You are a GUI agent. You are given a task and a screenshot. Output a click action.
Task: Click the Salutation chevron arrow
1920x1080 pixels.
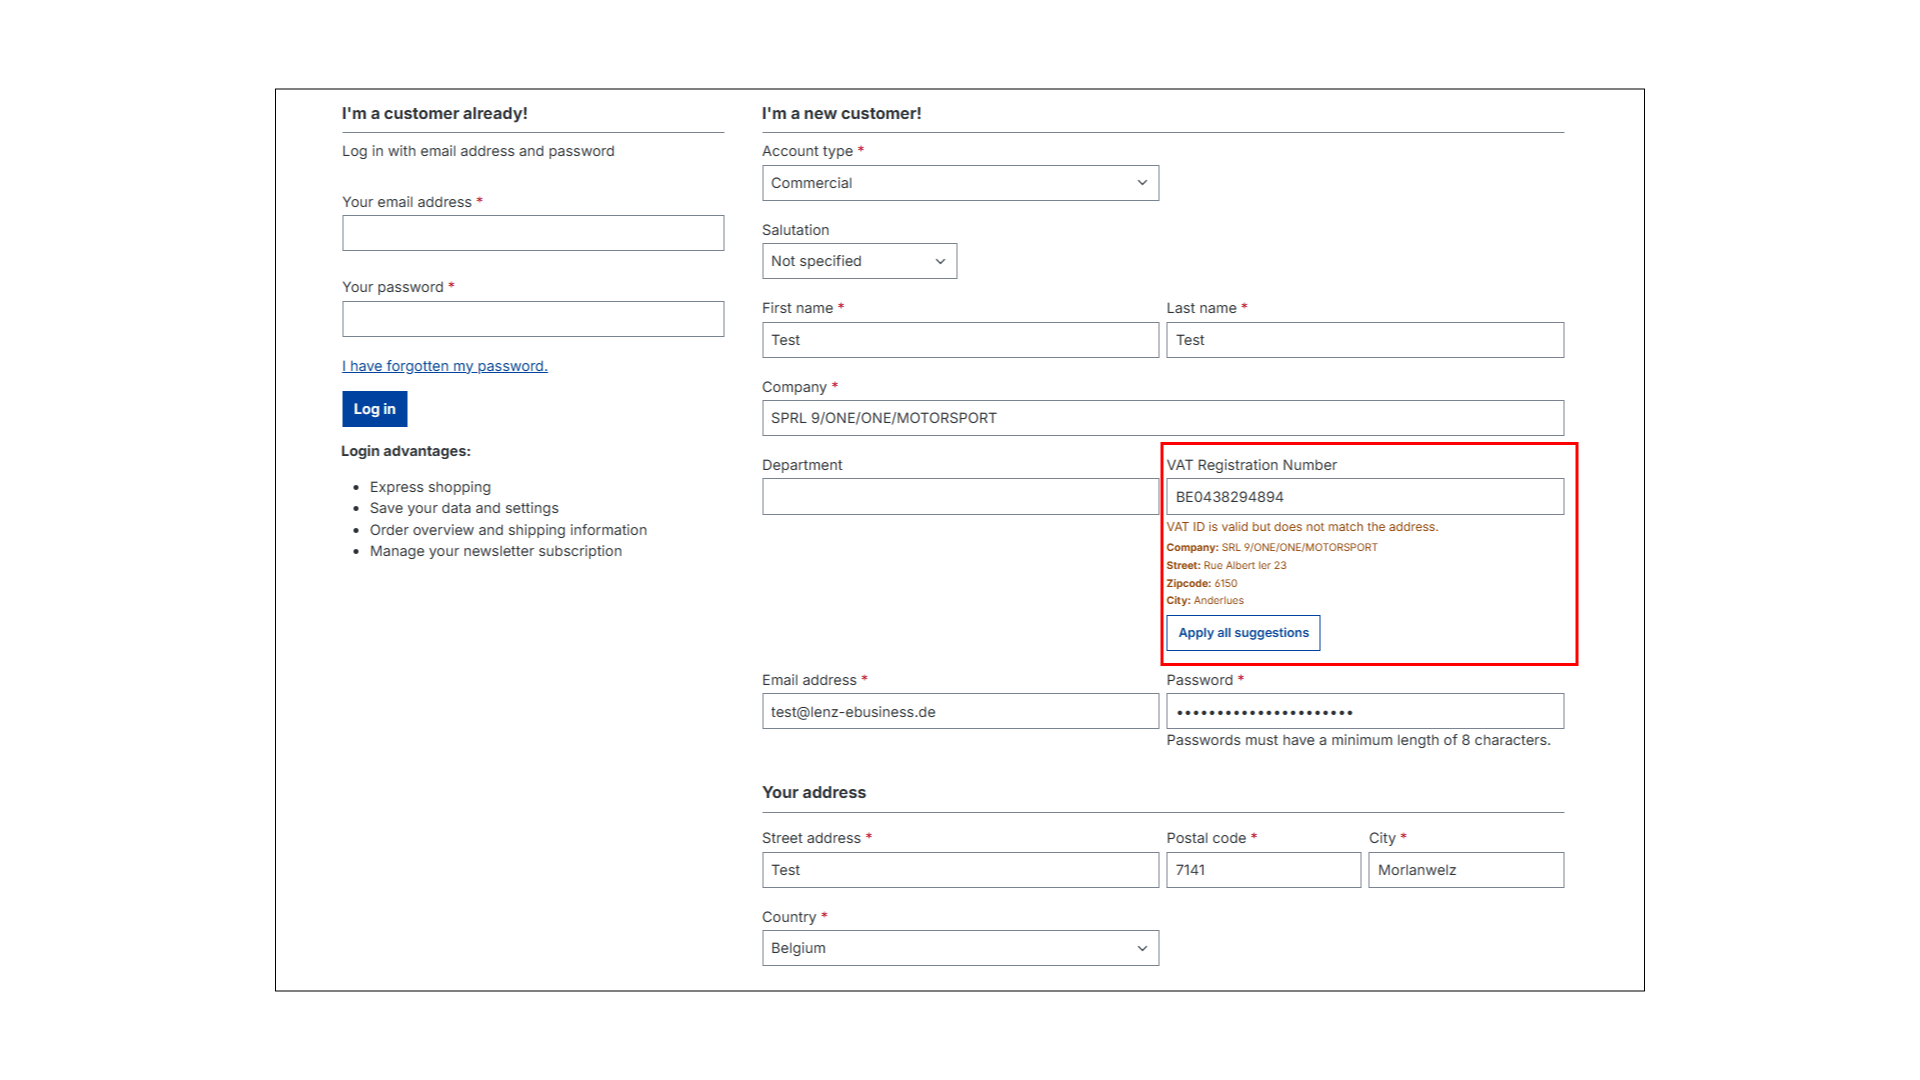[x=940, y=261]
